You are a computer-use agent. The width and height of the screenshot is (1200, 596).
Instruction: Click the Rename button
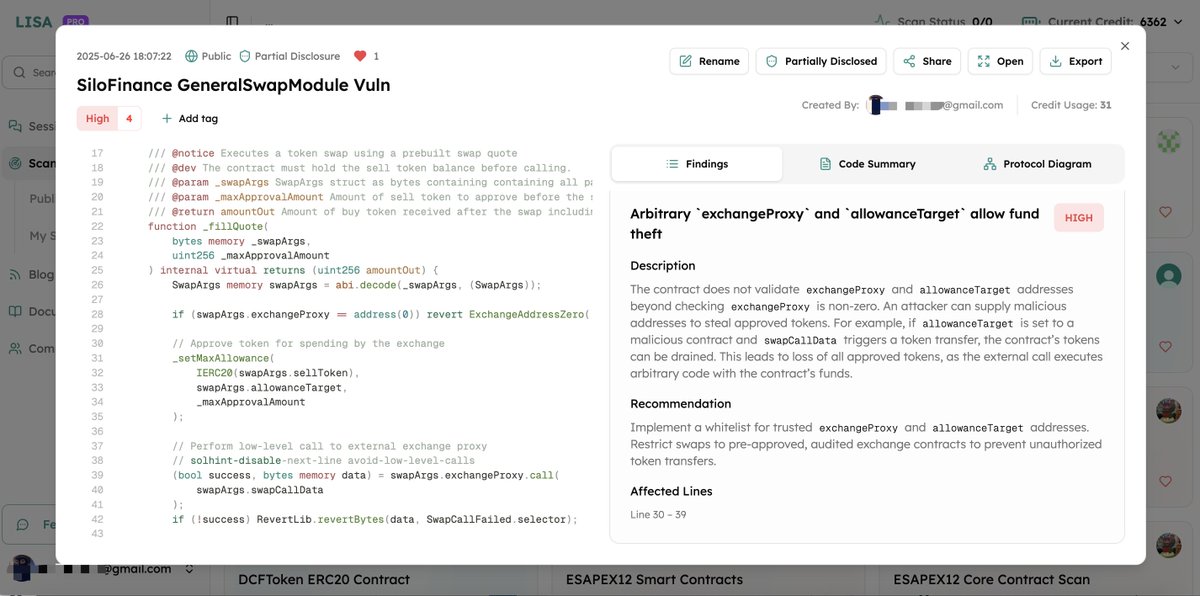point(709,61)
